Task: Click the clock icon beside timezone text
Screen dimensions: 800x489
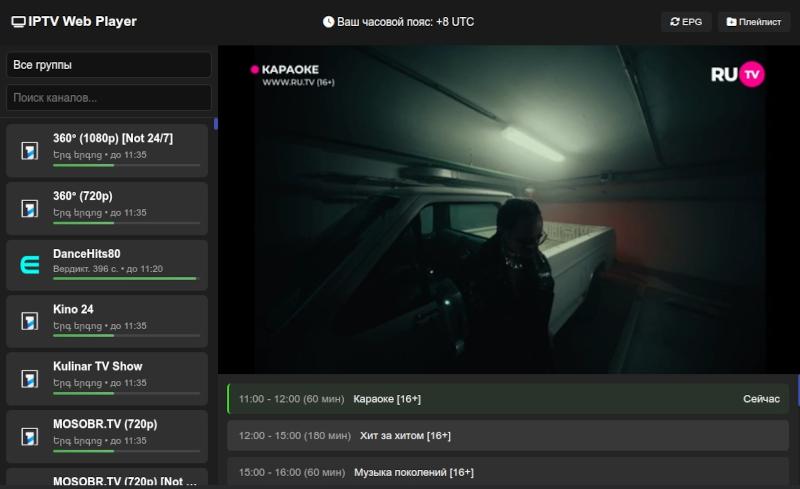Action: click(x=328, y=21)
